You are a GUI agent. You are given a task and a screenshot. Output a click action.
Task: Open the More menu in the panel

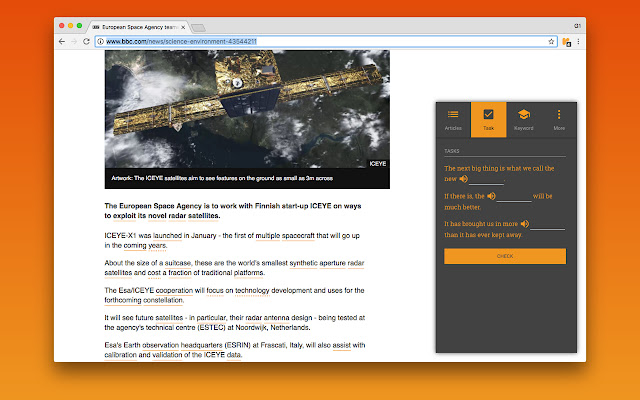coord(559,120)
